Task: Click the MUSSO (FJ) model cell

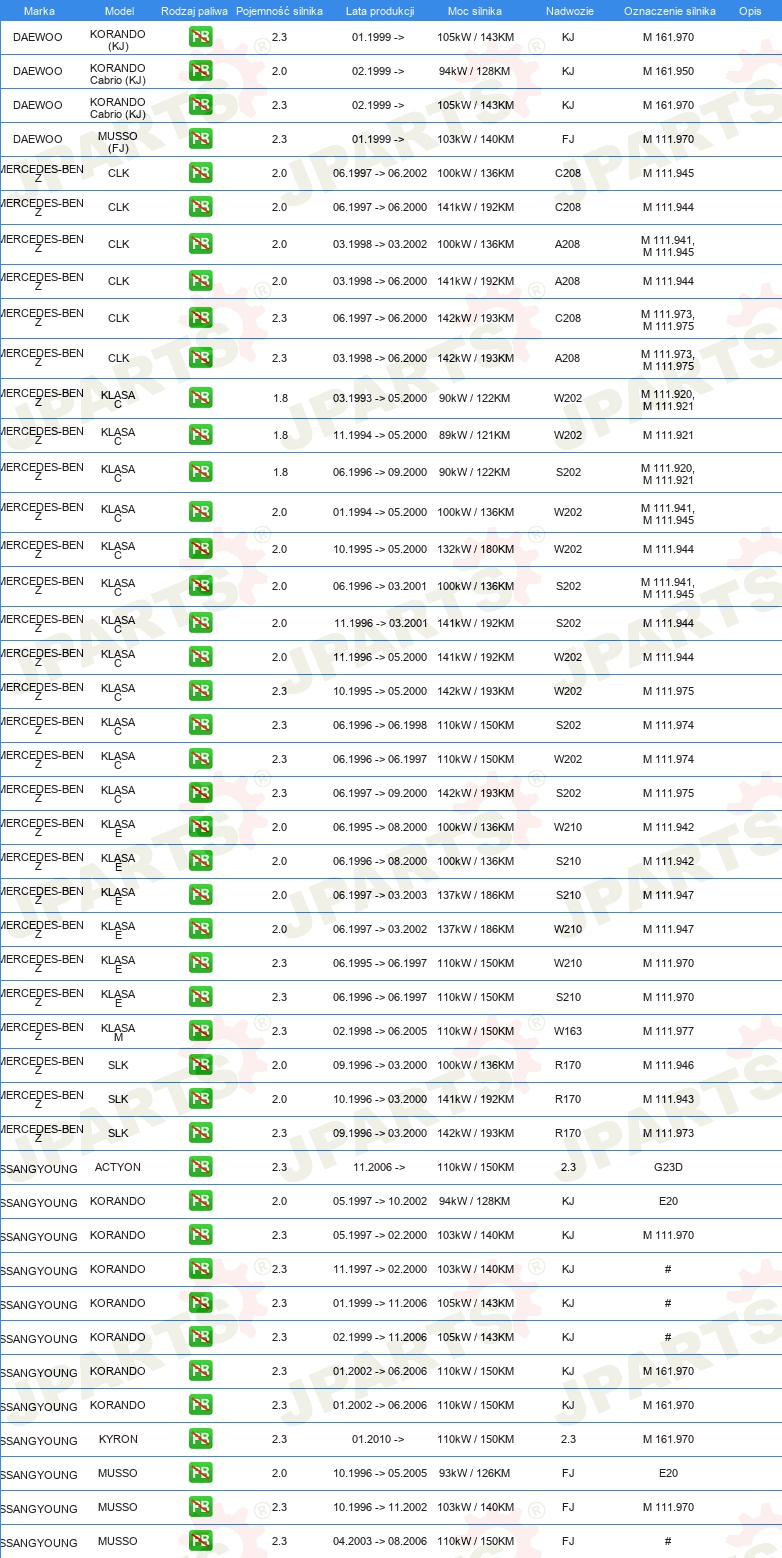Action: [x=118, y=142]
